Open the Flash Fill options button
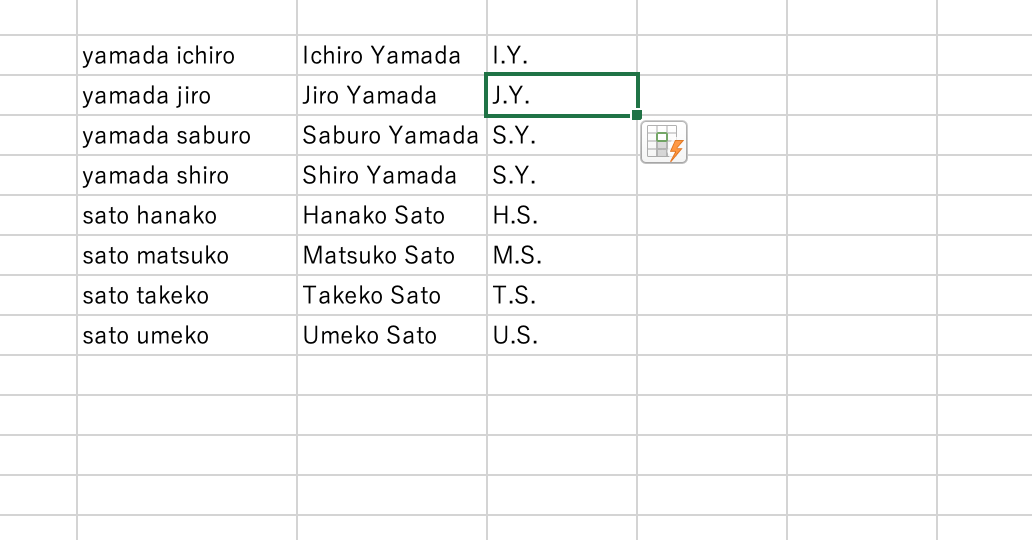The image size is (1032, 540). (x=664, y=142)
